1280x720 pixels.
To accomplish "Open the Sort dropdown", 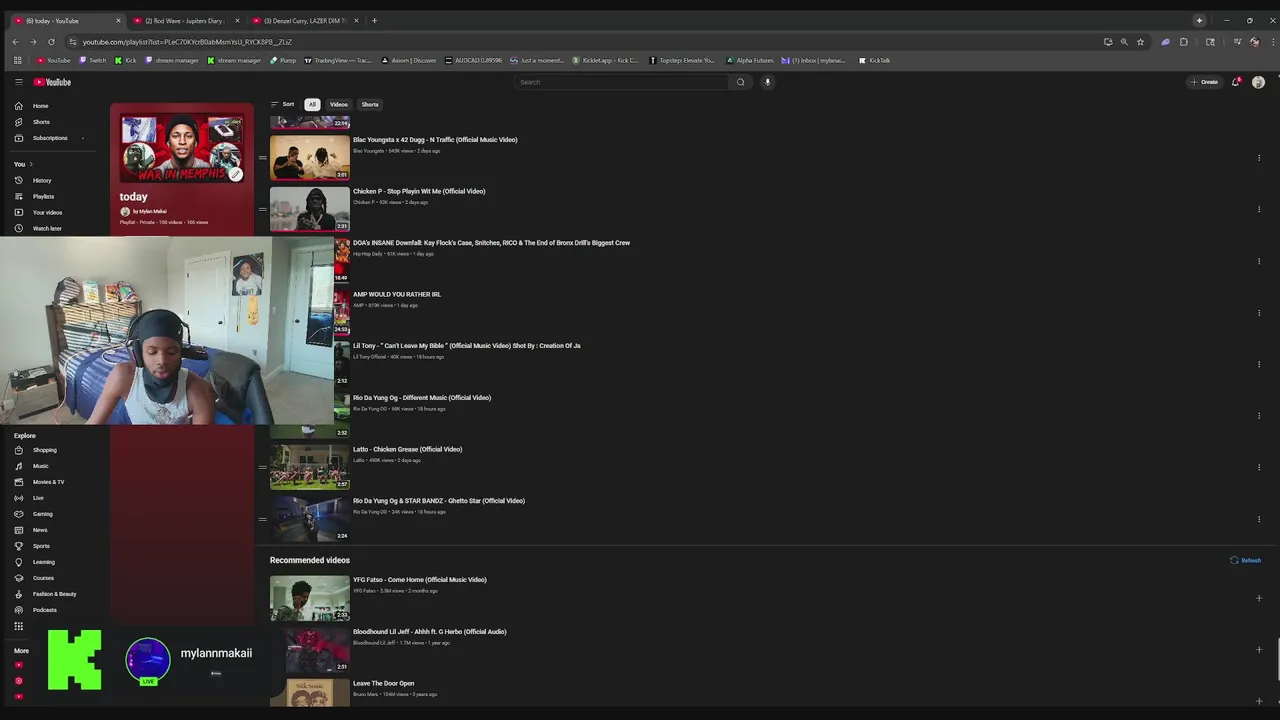I will (x=282, y=104).
